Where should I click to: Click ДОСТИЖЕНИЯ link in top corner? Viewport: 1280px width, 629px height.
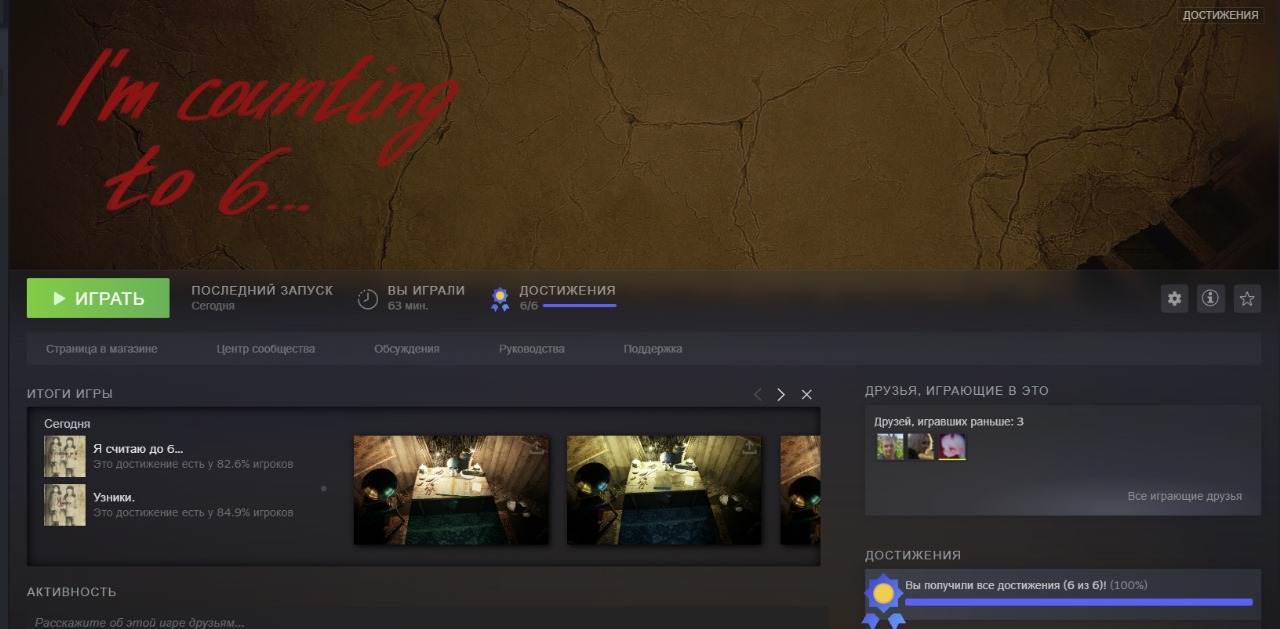click(1220, 15)
